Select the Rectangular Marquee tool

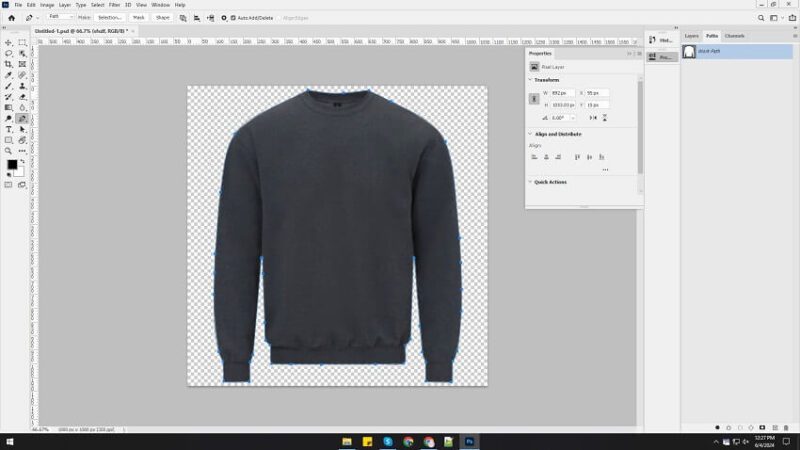pos(22,43)
